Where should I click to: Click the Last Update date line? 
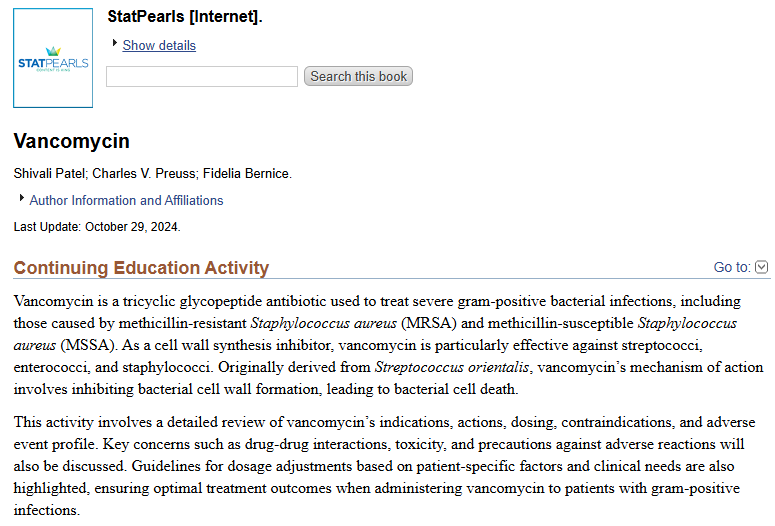(97, 227)
